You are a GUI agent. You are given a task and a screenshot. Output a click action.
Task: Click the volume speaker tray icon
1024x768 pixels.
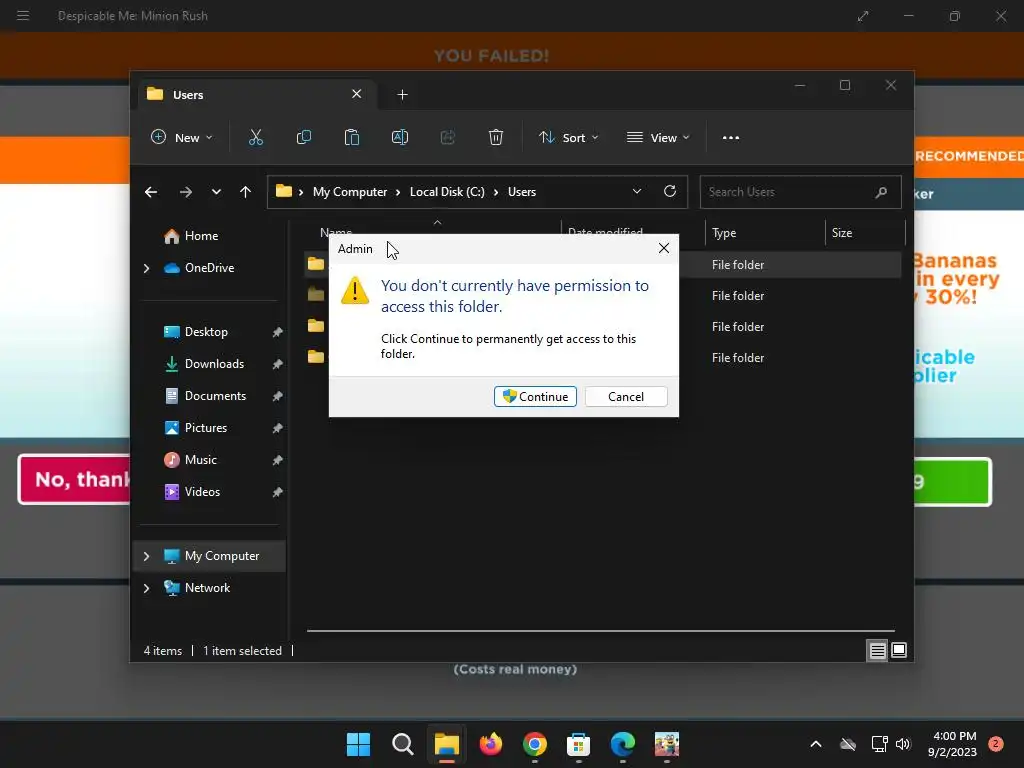point(903,744)
